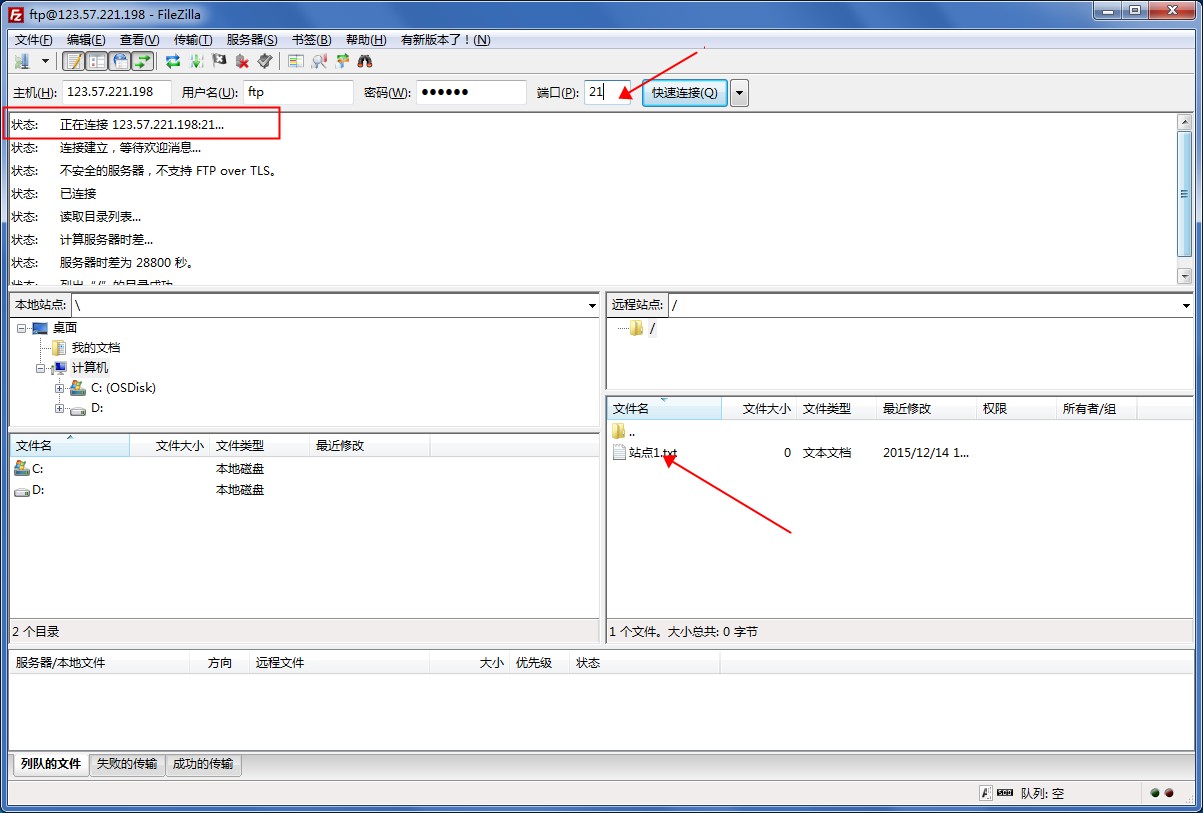Cancel current operation toolbar icon
1203x813 pixels.
click(219, 61)
